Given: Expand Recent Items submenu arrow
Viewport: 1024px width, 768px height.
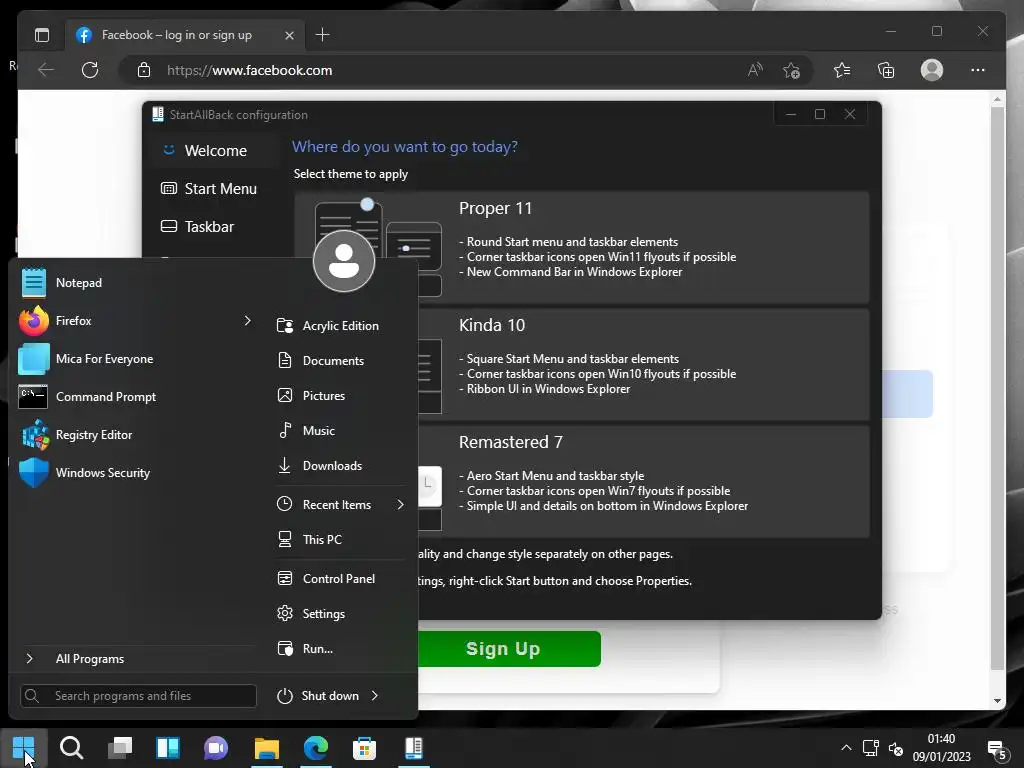Looking at the screenshot, I should (x=400, y=504).
